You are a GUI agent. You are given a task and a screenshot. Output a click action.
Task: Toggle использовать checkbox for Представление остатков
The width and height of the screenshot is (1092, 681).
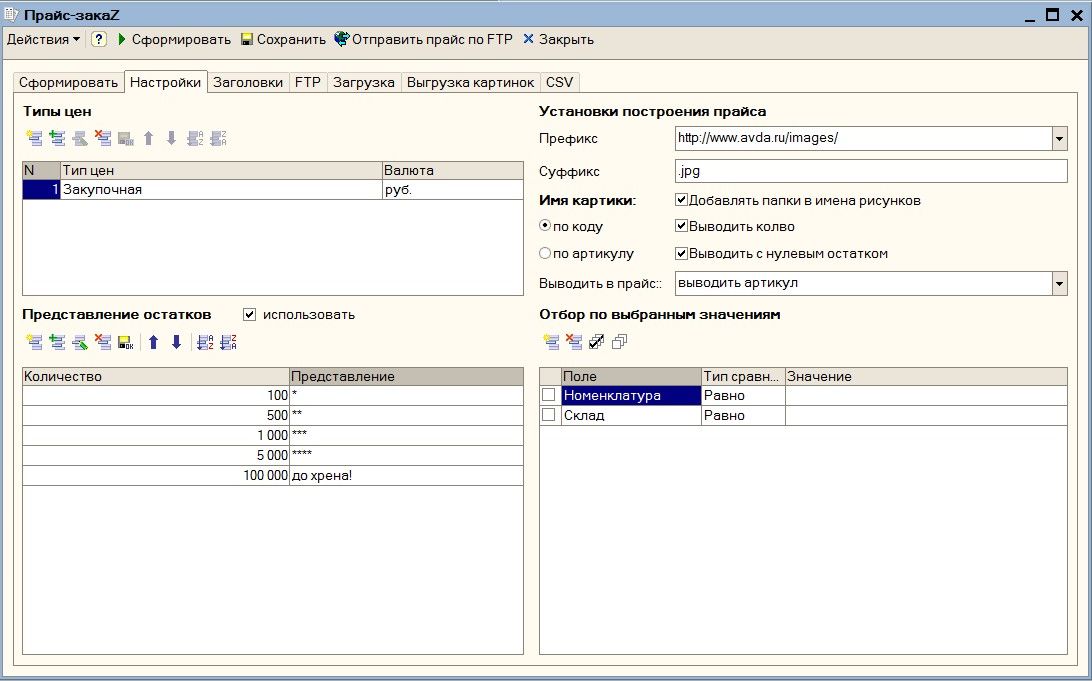(x=249, y=315)
